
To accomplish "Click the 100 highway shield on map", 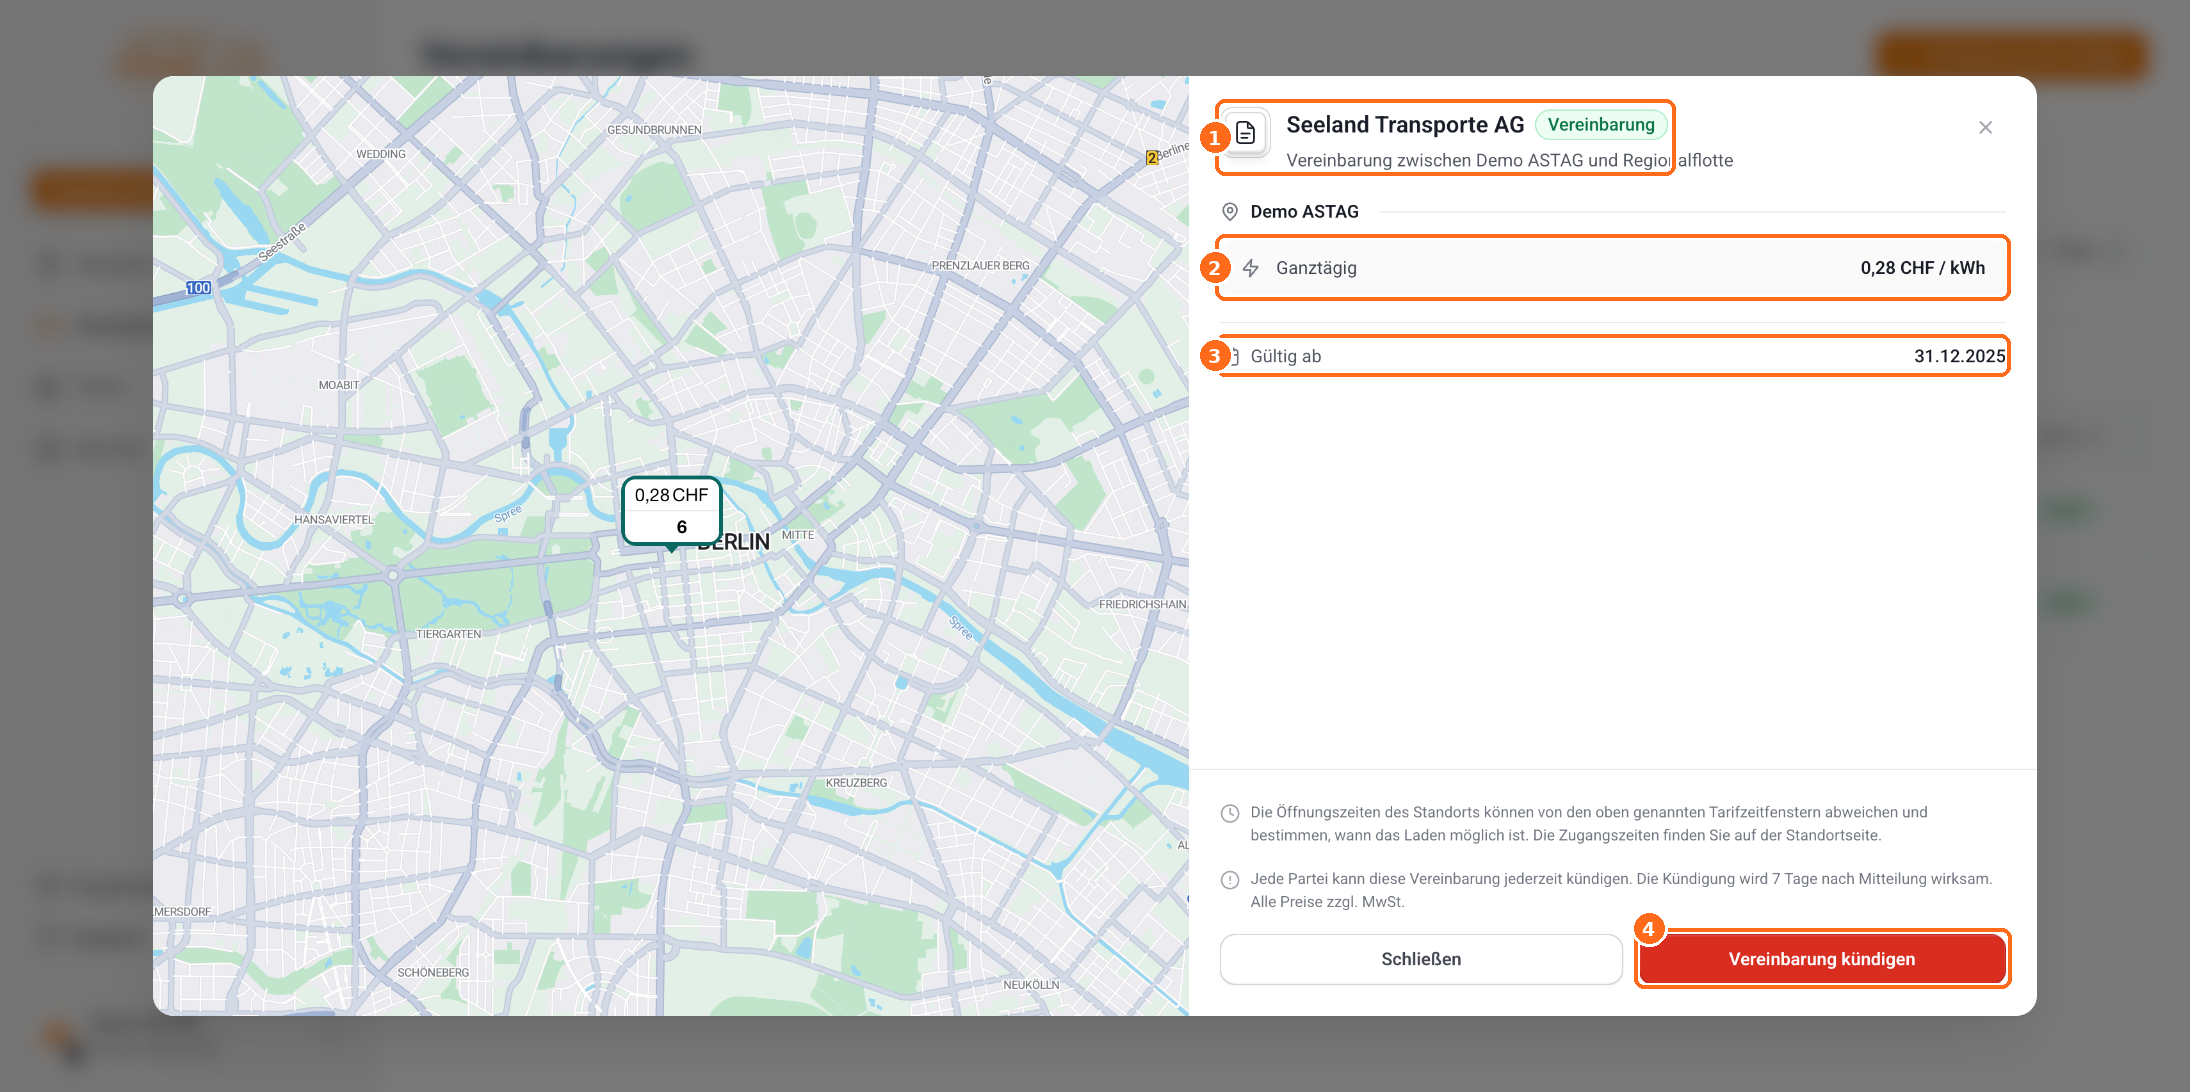I will coord(198,288).
